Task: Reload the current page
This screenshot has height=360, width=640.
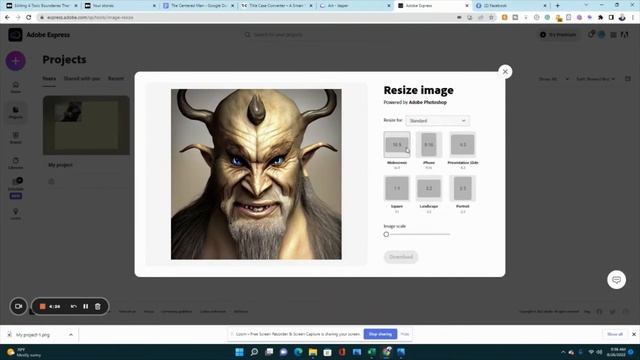Action: pos(29,18)
